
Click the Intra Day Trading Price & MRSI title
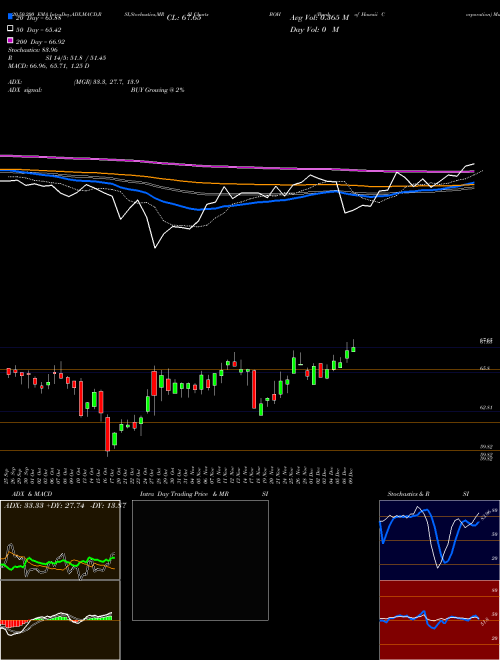[x=204, y=494]
